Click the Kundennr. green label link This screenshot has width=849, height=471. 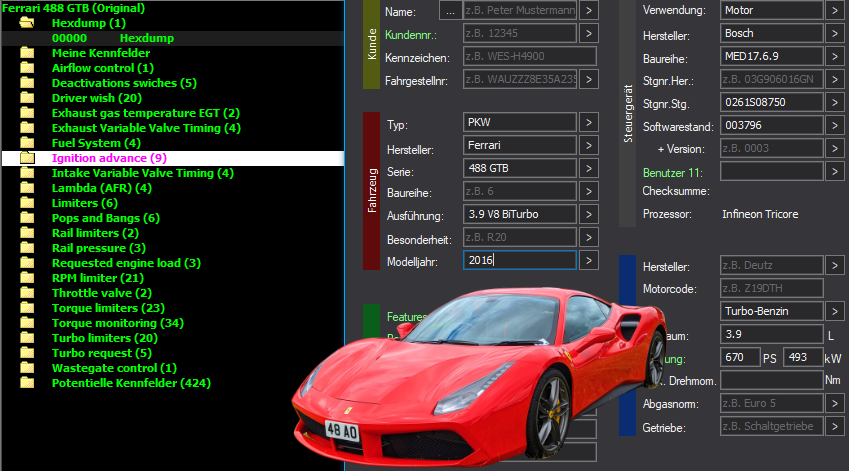click(411, 35)
